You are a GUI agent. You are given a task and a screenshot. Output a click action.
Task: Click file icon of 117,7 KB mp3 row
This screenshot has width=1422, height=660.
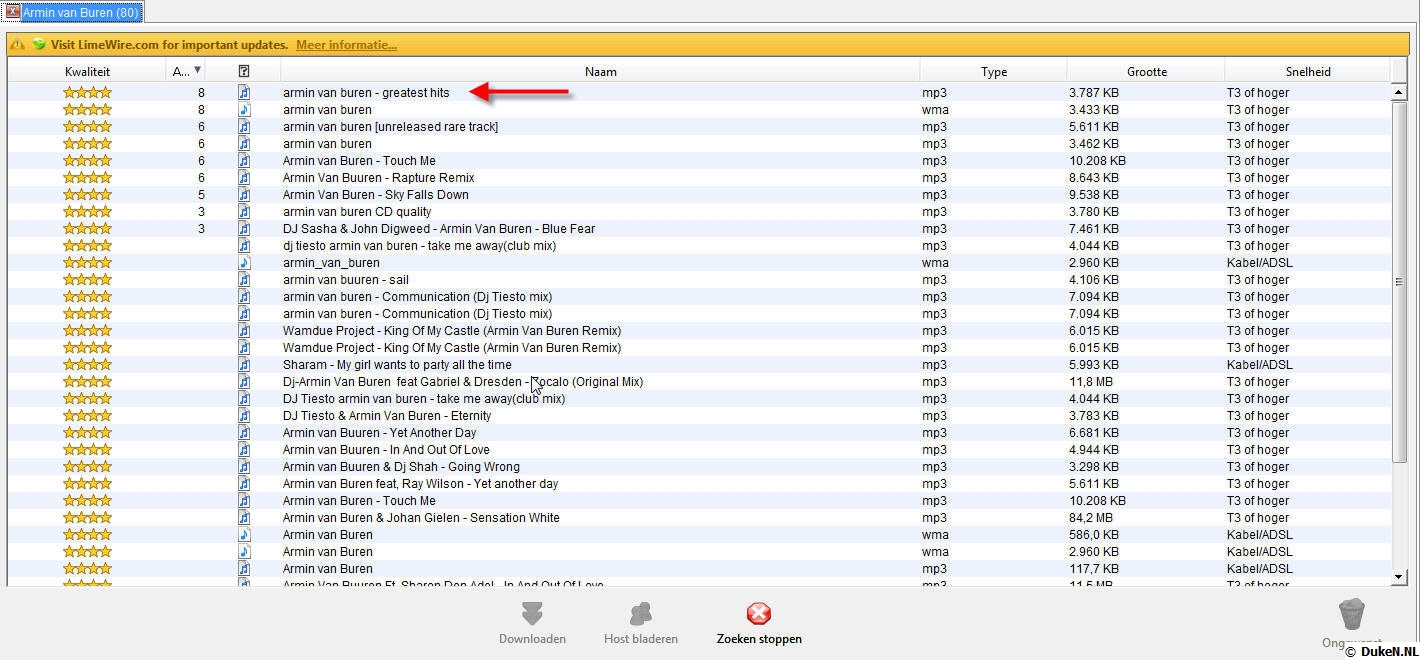coord(244,568)
